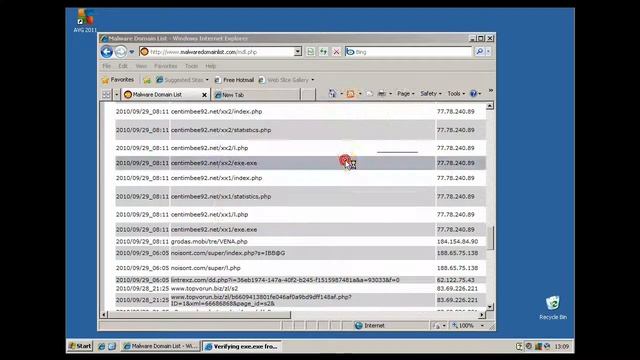640x360 pixels.
Task: Expand the command bar overflow chevron
Action: click(x=491, y=91)
